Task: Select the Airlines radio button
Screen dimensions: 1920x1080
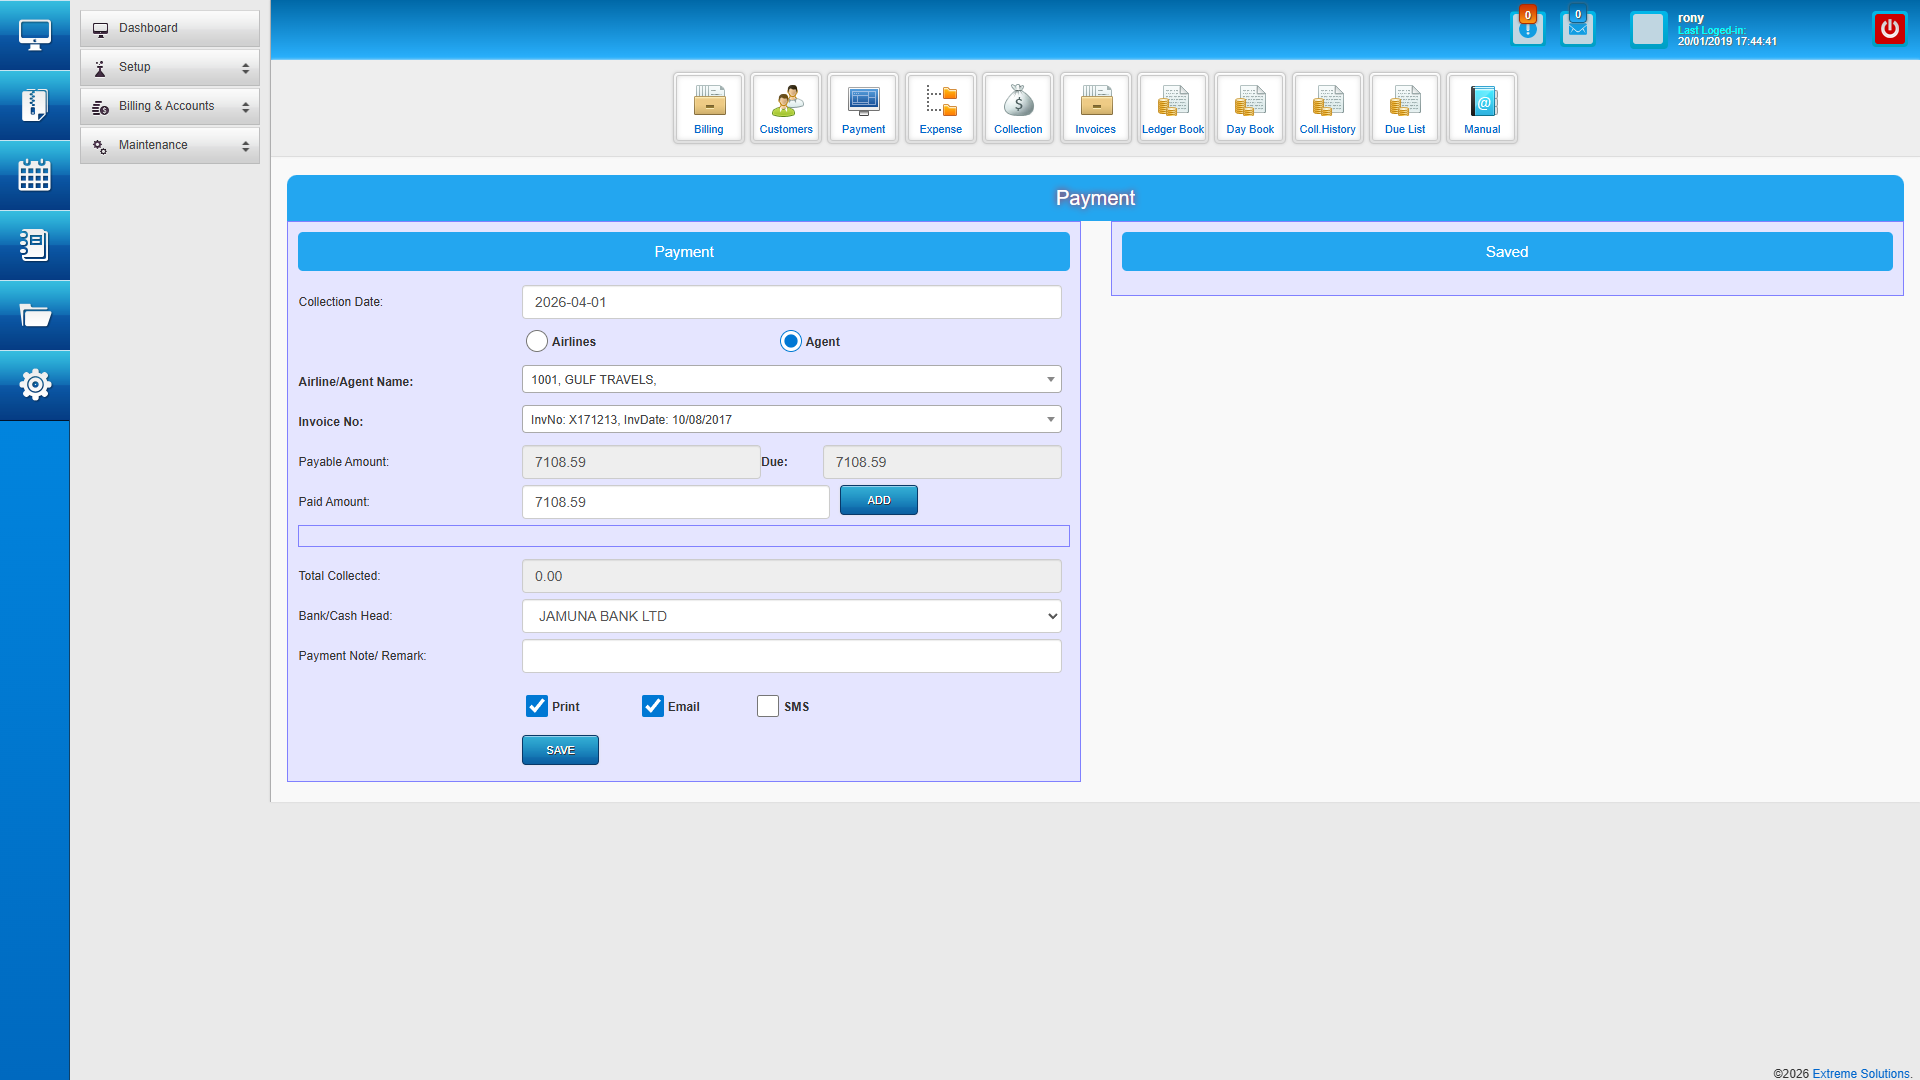Action: 537,342
